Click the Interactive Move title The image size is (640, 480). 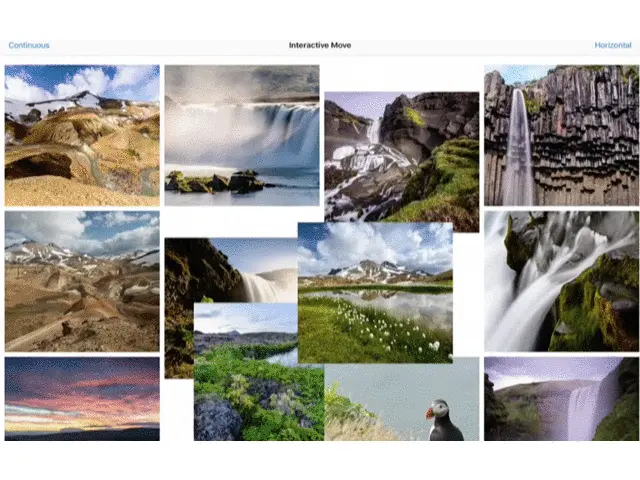pos(320,45)
